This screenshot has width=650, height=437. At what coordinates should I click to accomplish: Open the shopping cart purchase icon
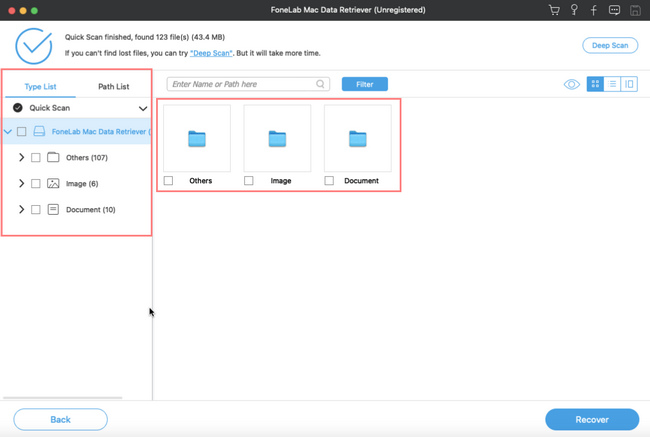pos(554,10)
